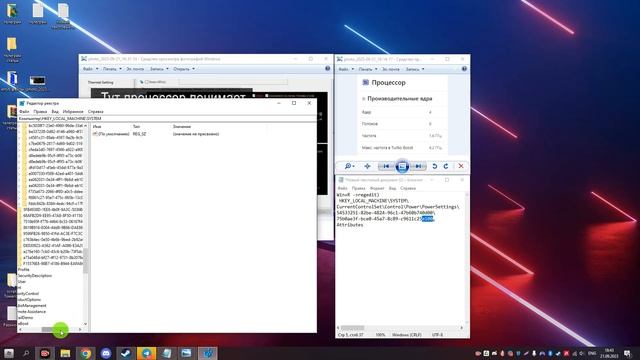Open Формат menu in Notepad
The width and height of the screenshot is (640, 360).
click(x=377, y=188)
